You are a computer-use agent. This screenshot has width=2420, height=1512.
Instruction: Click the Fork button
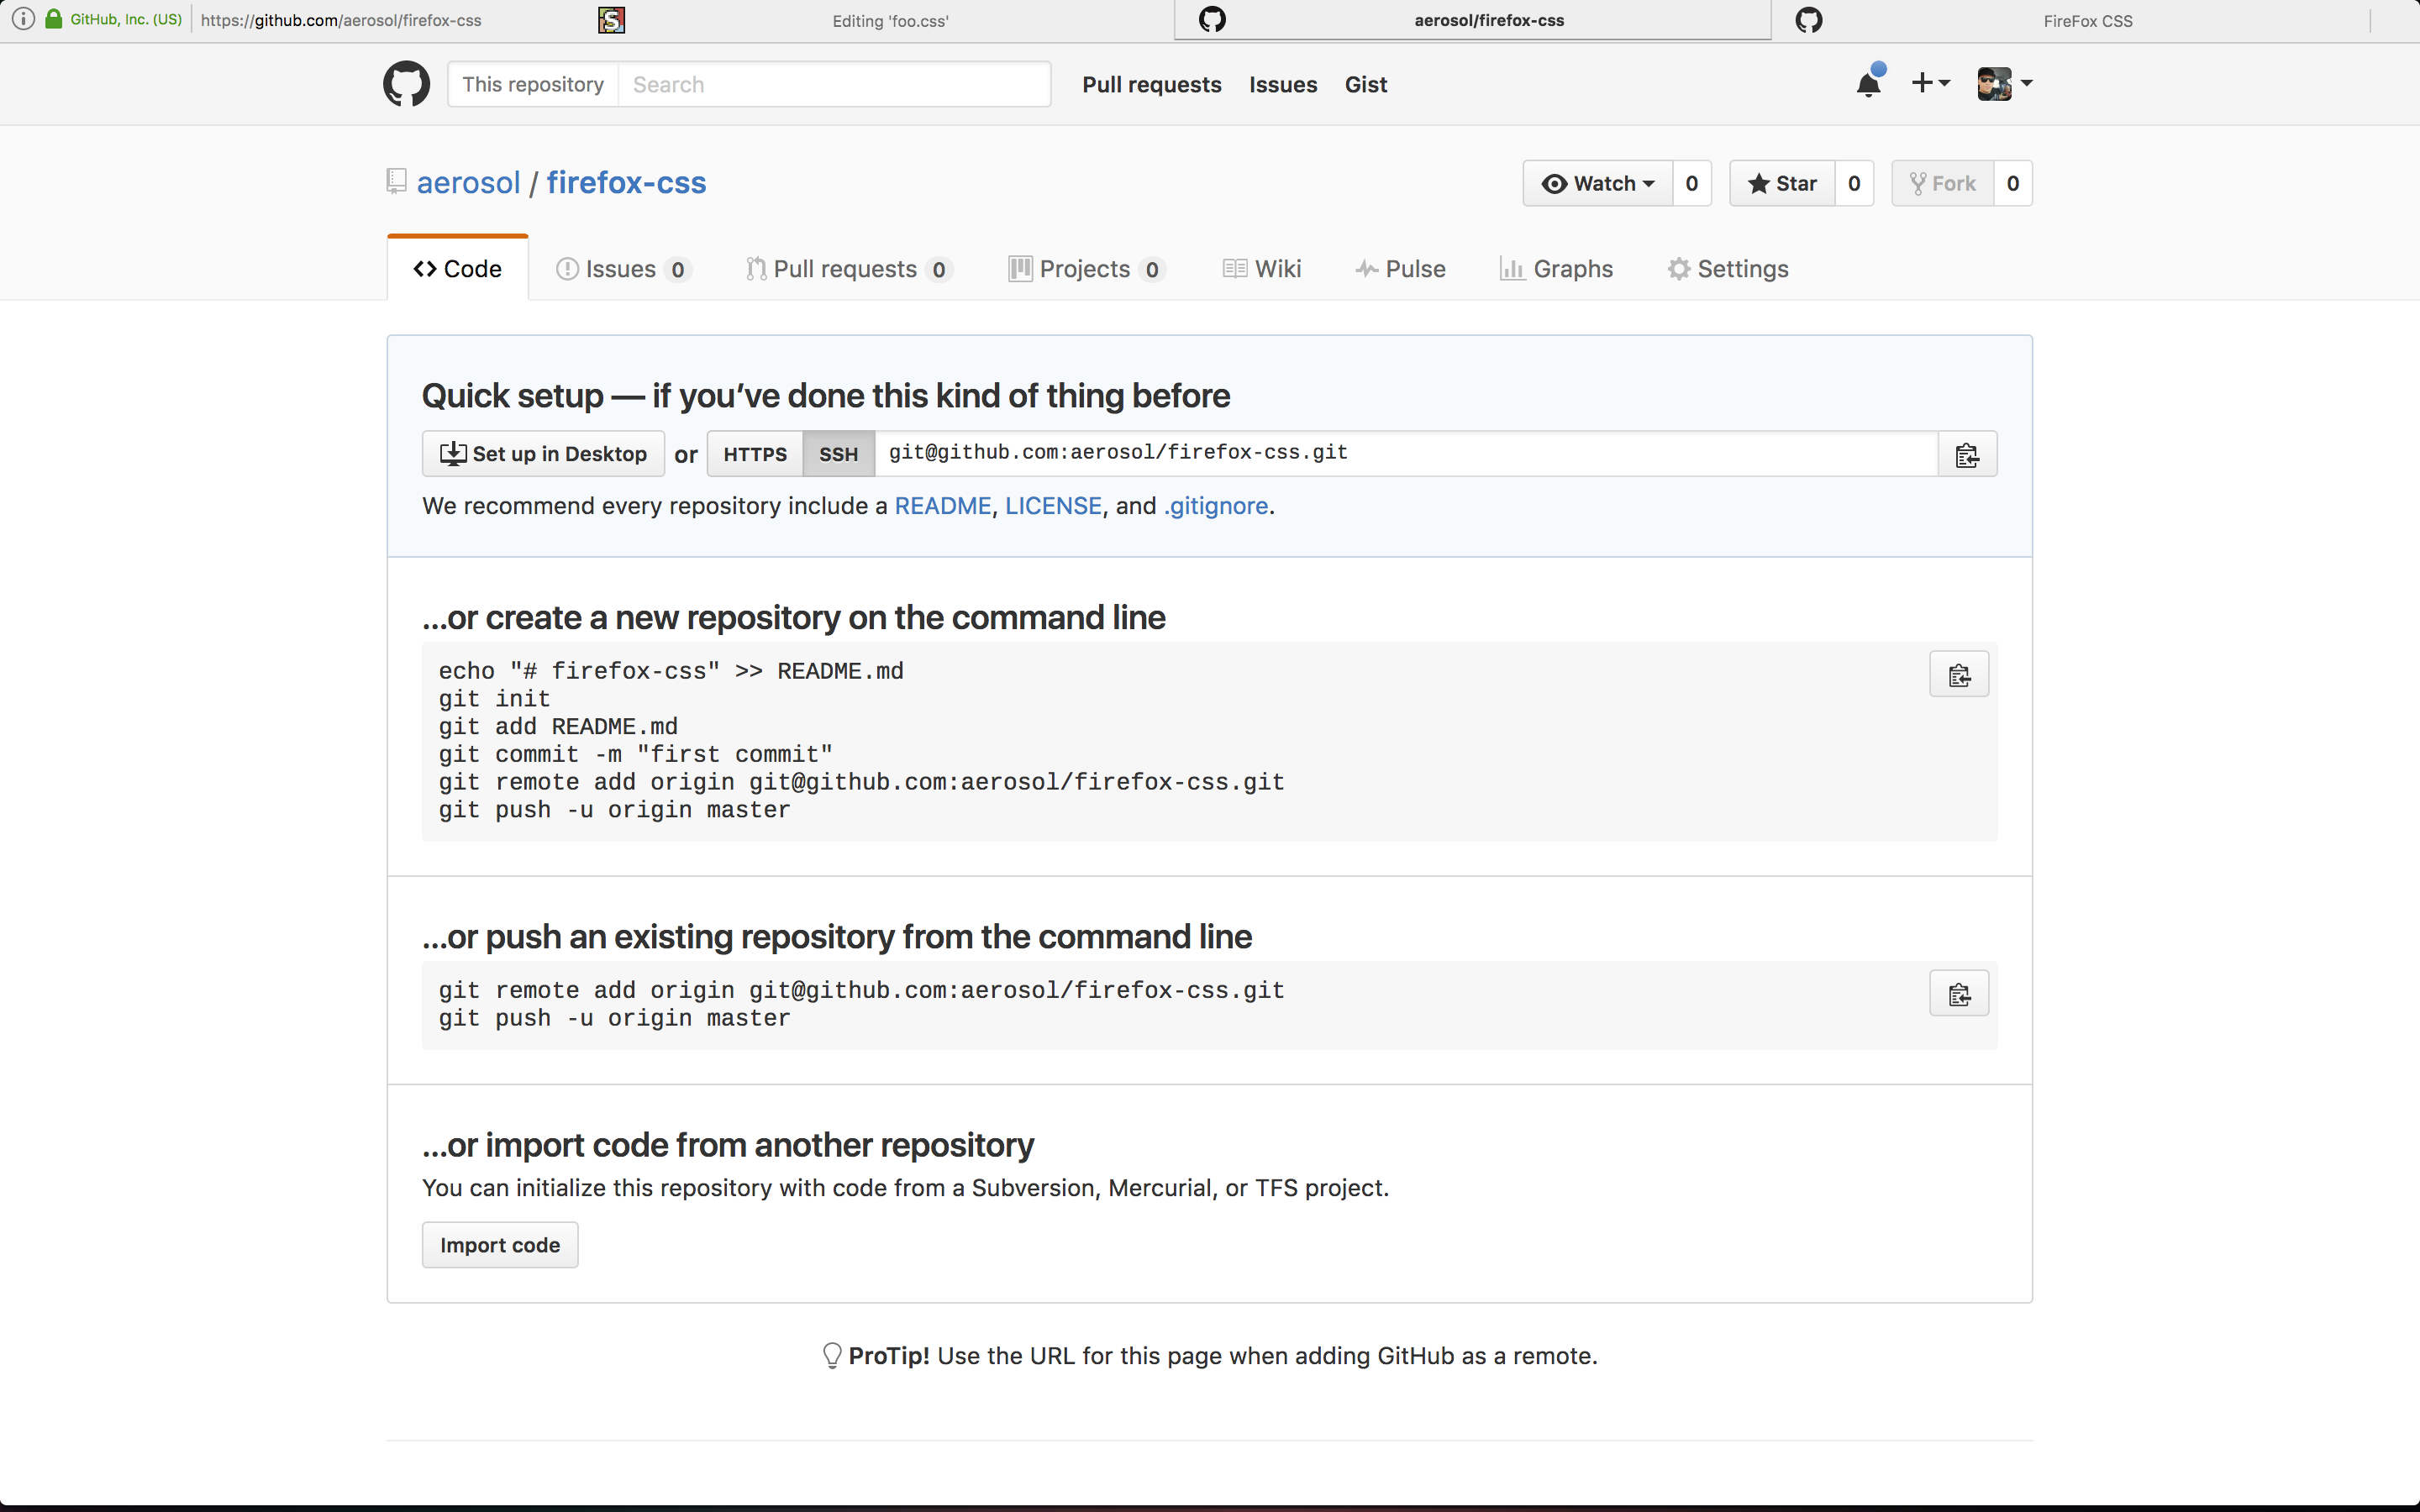pos(1942,183)
